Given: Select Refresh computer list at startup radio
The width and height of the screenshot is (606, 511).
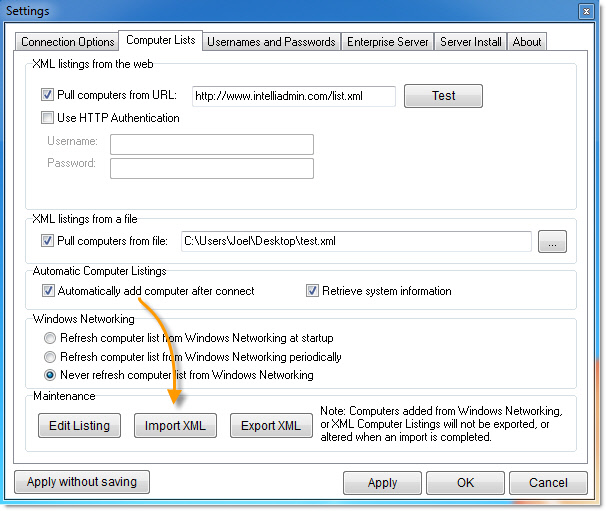Looking at the screenshot, I should tap(50, 338).
